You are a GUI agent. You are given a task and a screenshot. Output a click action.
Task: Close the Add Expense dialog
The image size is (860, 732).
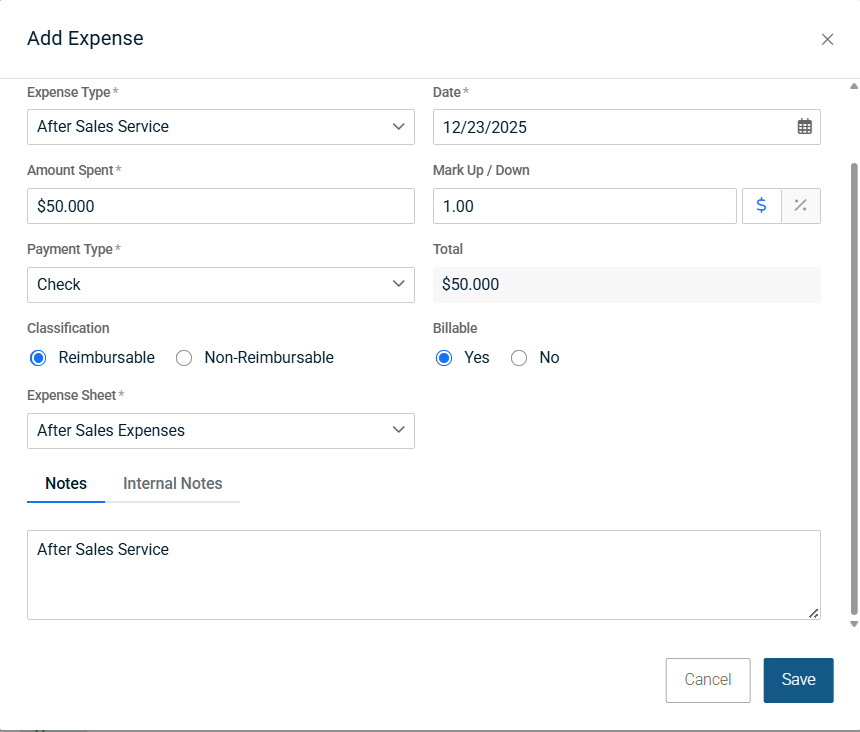coord(827,39)
